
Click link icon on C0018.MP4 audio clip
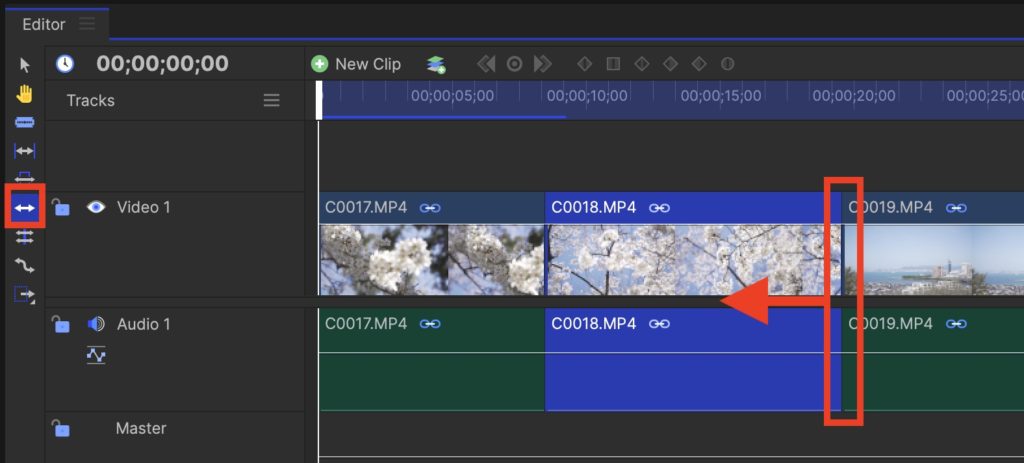click(x=659, y=324)
